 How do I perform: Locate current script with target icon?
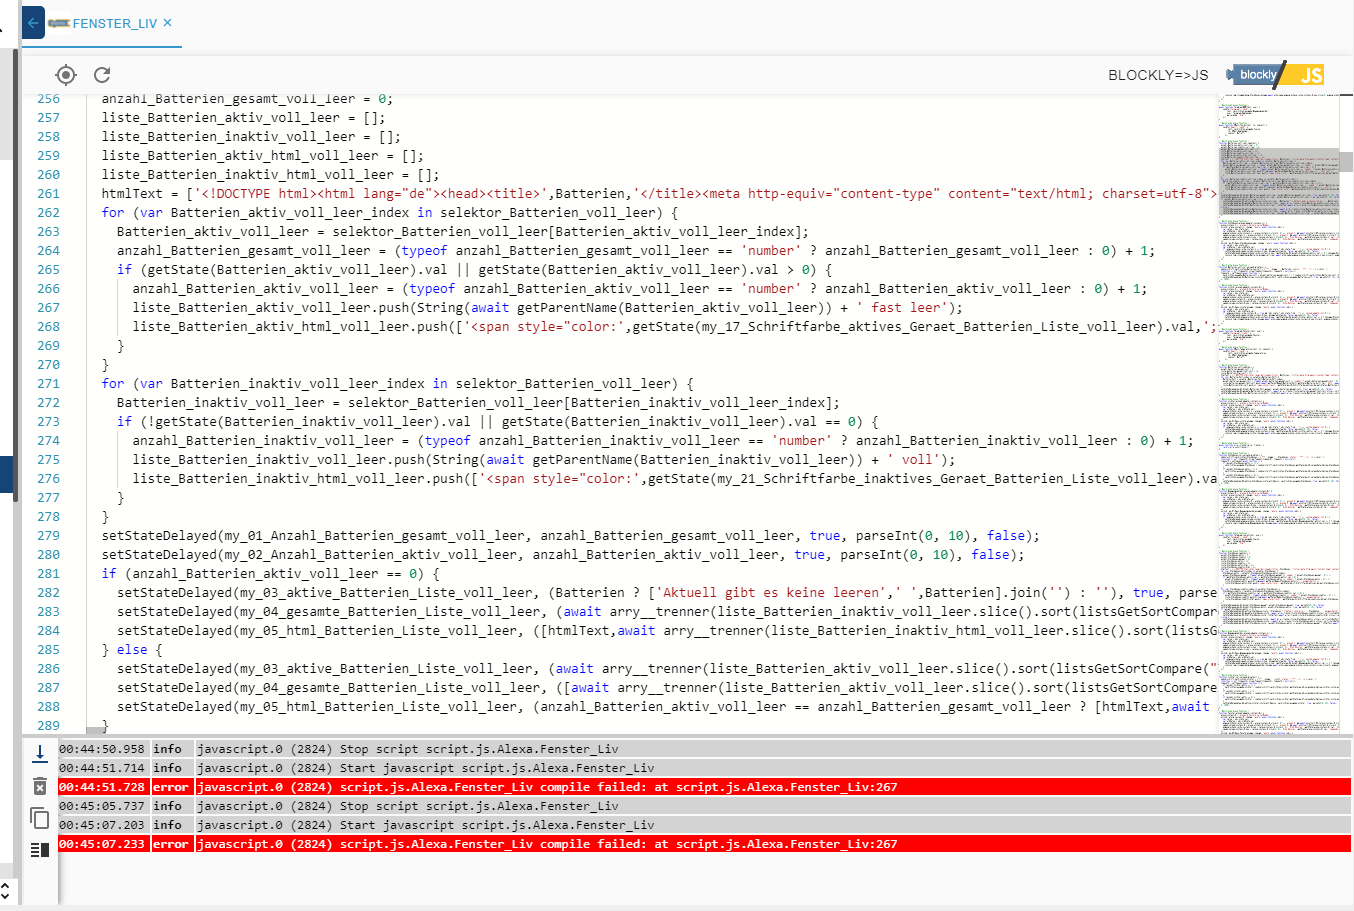click(65, 74)
